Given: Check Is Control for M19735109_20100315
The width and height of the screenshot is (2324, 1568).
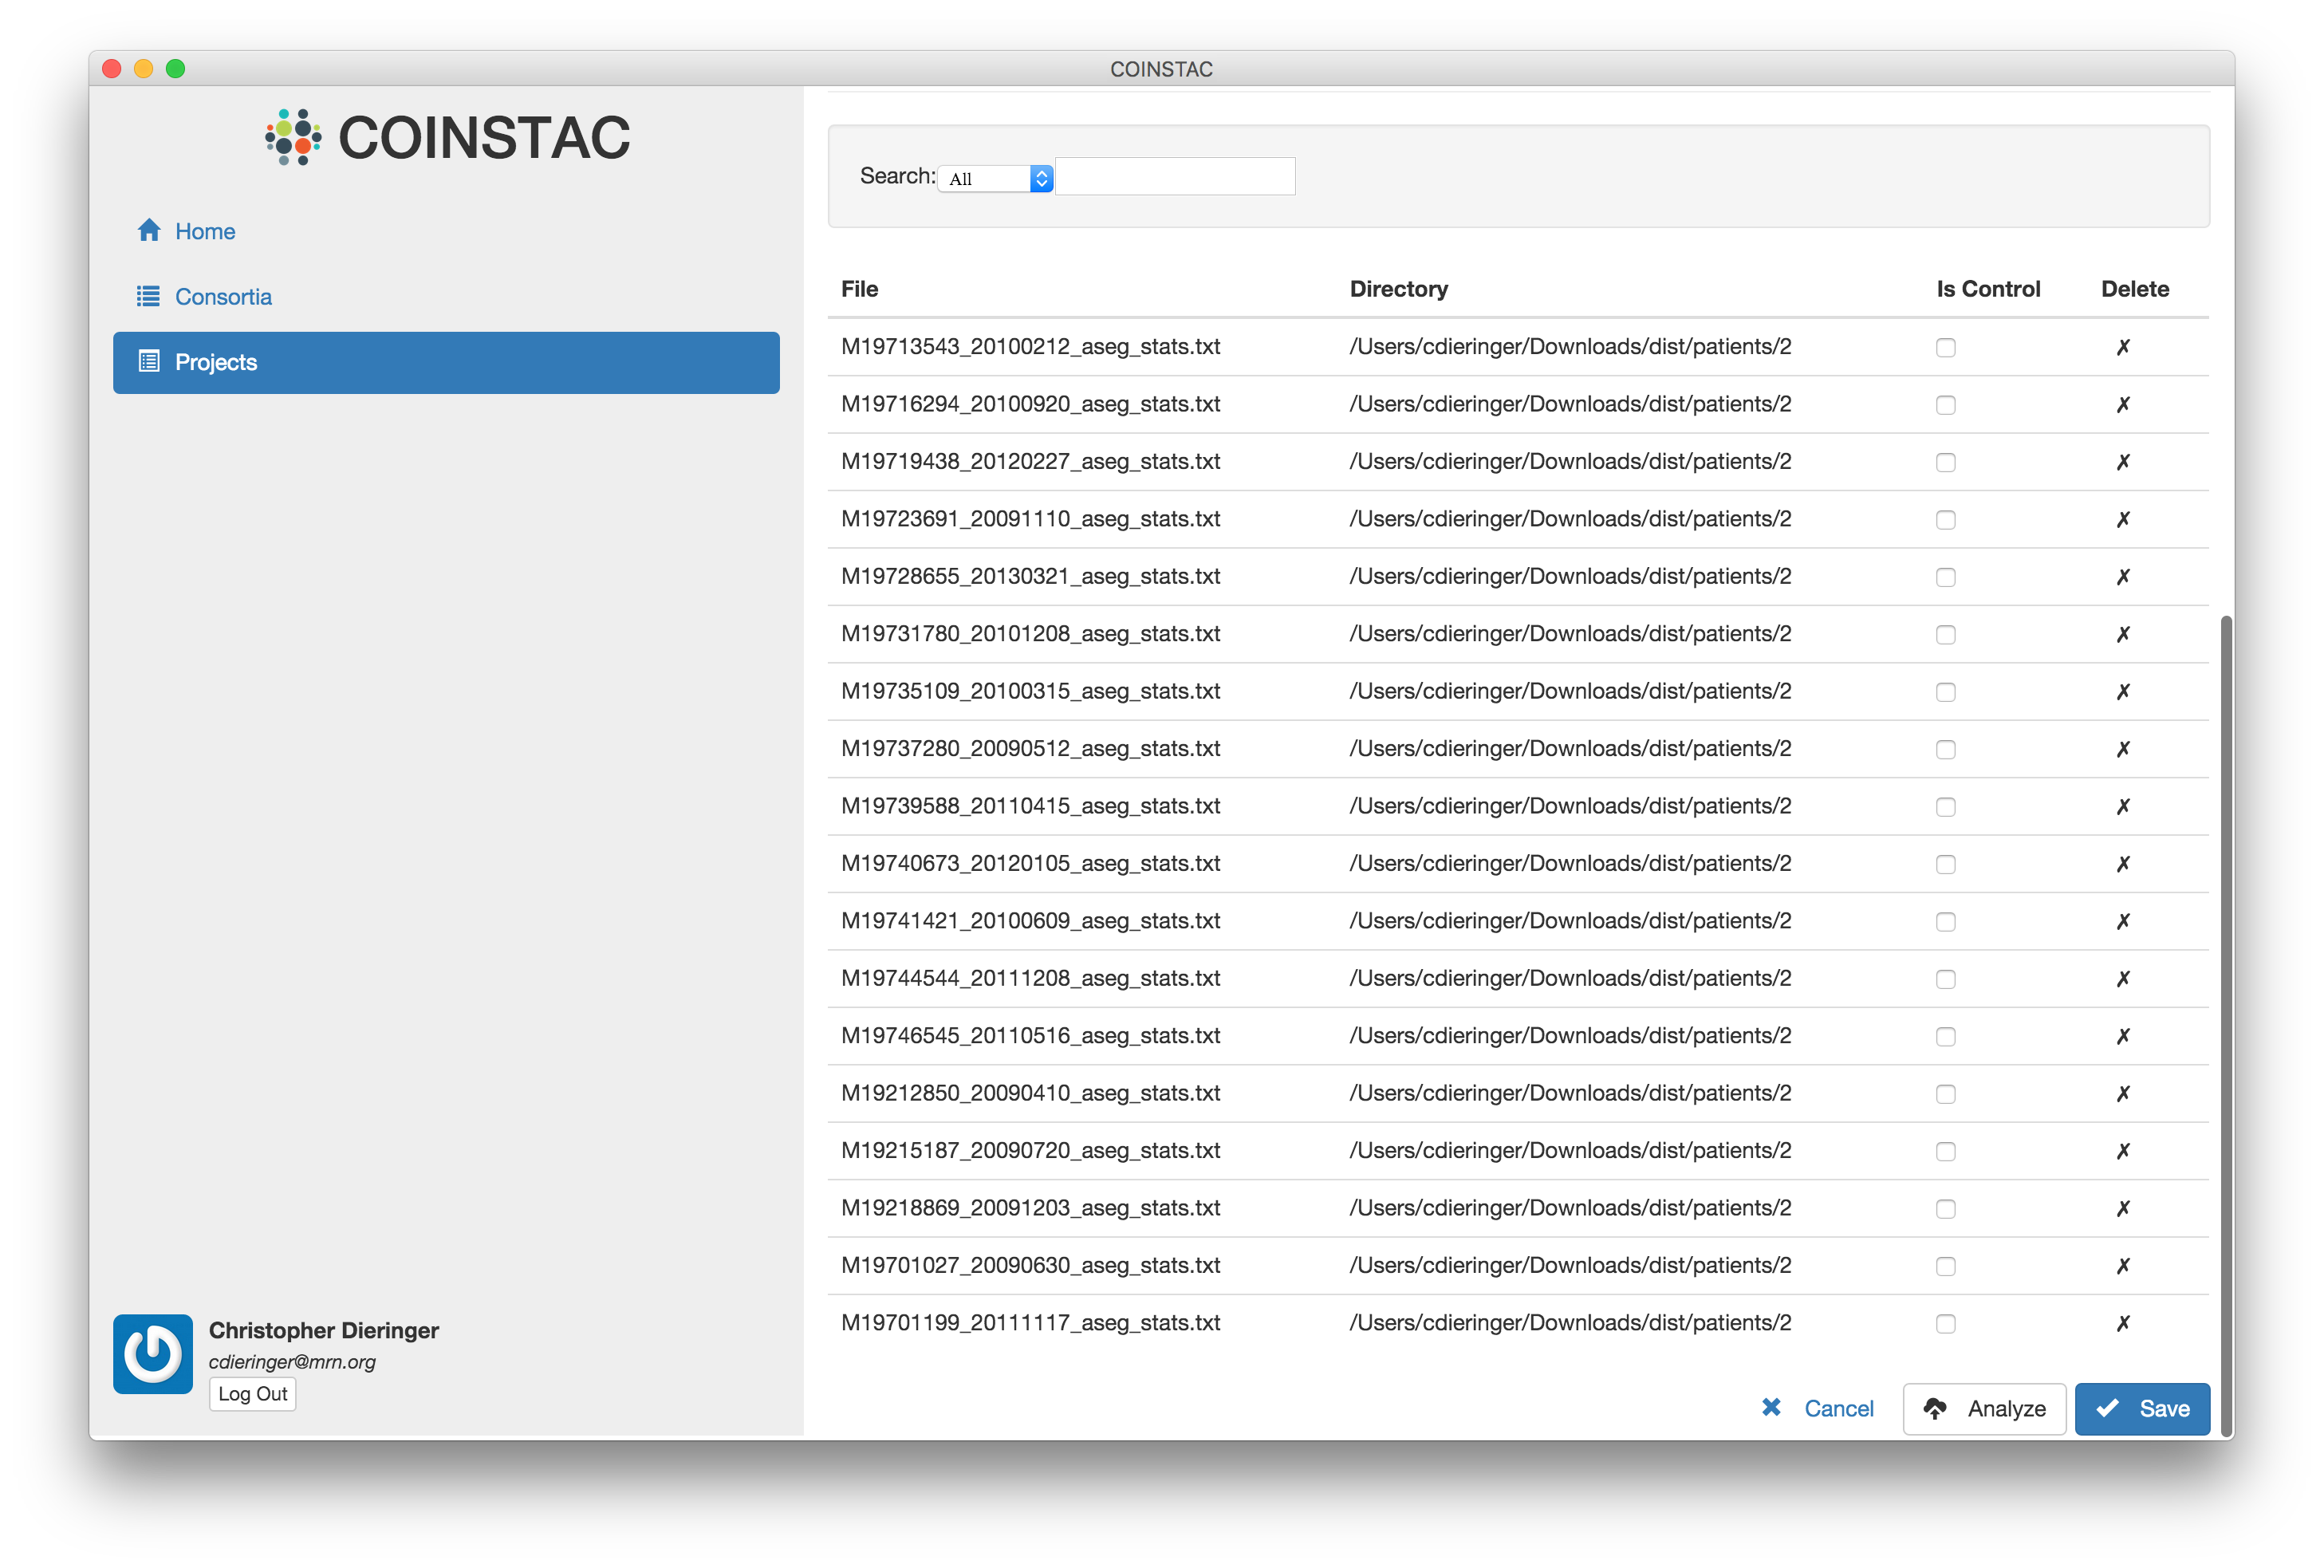Looking at the screenshot, I should tap(1945, 692).
